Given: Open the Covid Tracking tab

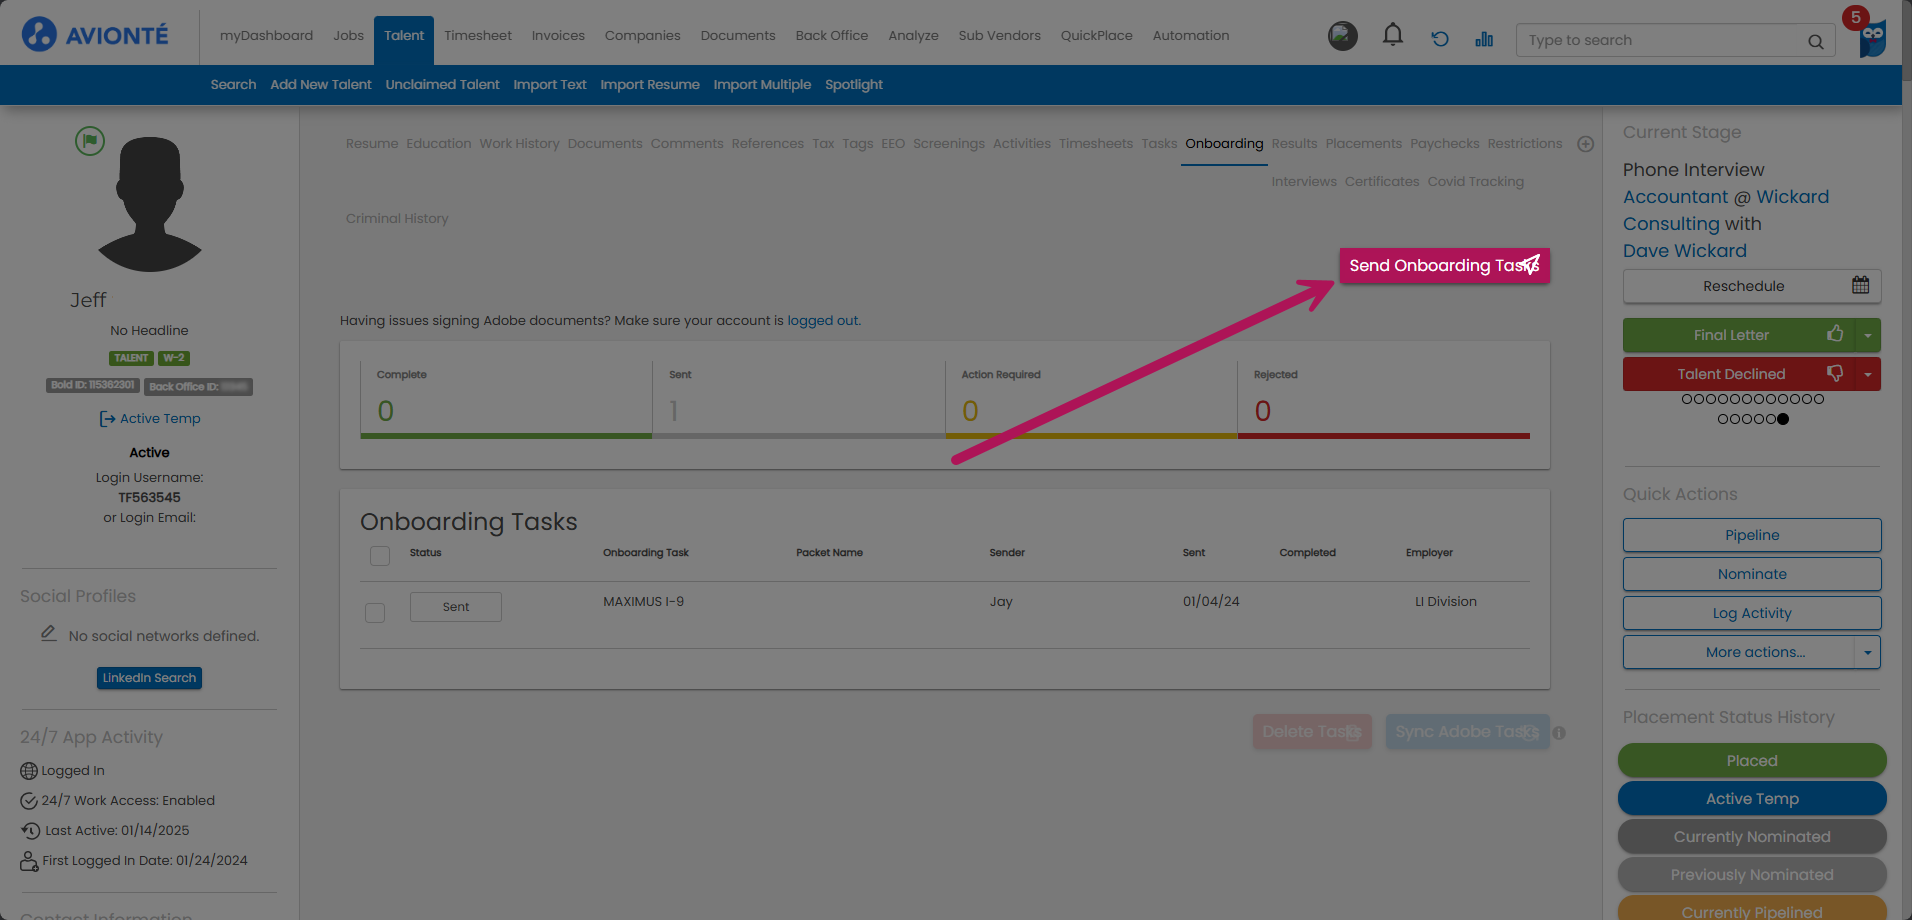Looking at the screenshot, I should 1476,182.
